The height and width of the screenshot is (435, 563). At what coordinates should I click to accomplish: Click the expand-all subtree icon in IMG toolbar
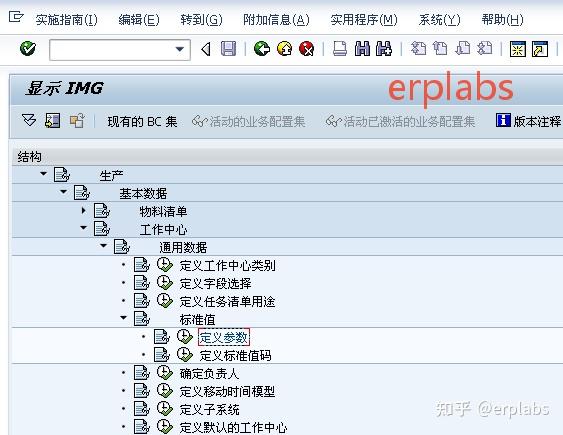tap(29, 120)
